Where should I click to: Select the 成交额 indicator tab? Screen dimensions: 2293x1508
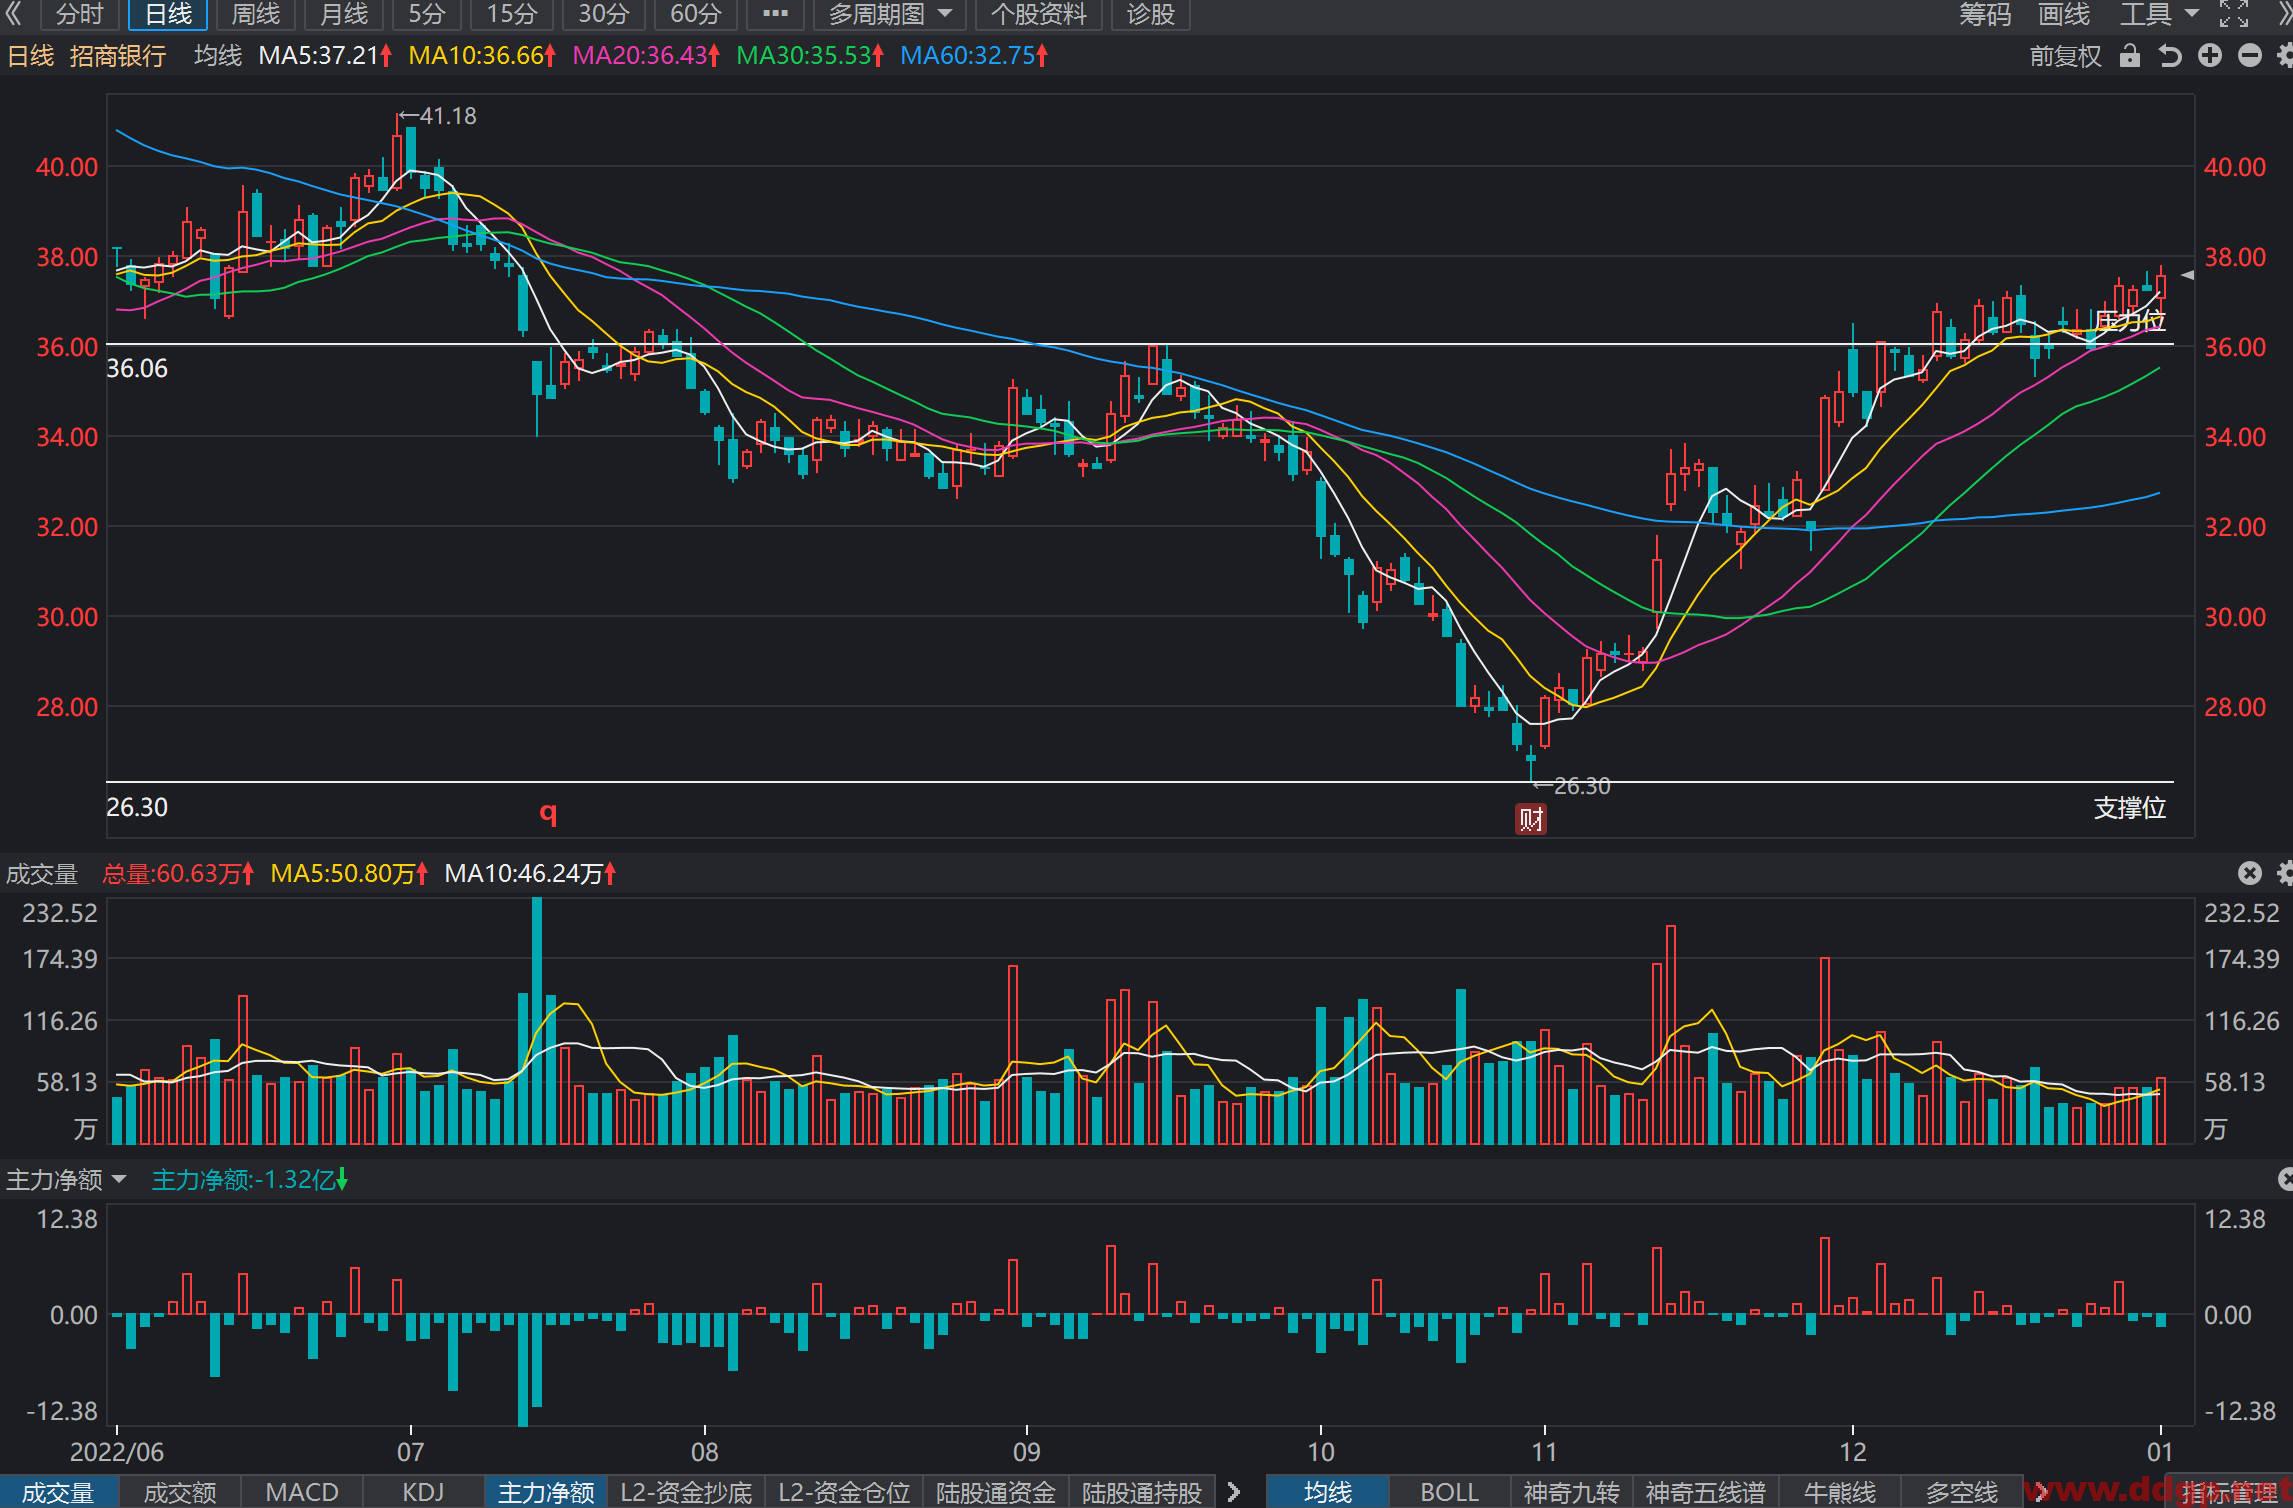point(180,1493)
